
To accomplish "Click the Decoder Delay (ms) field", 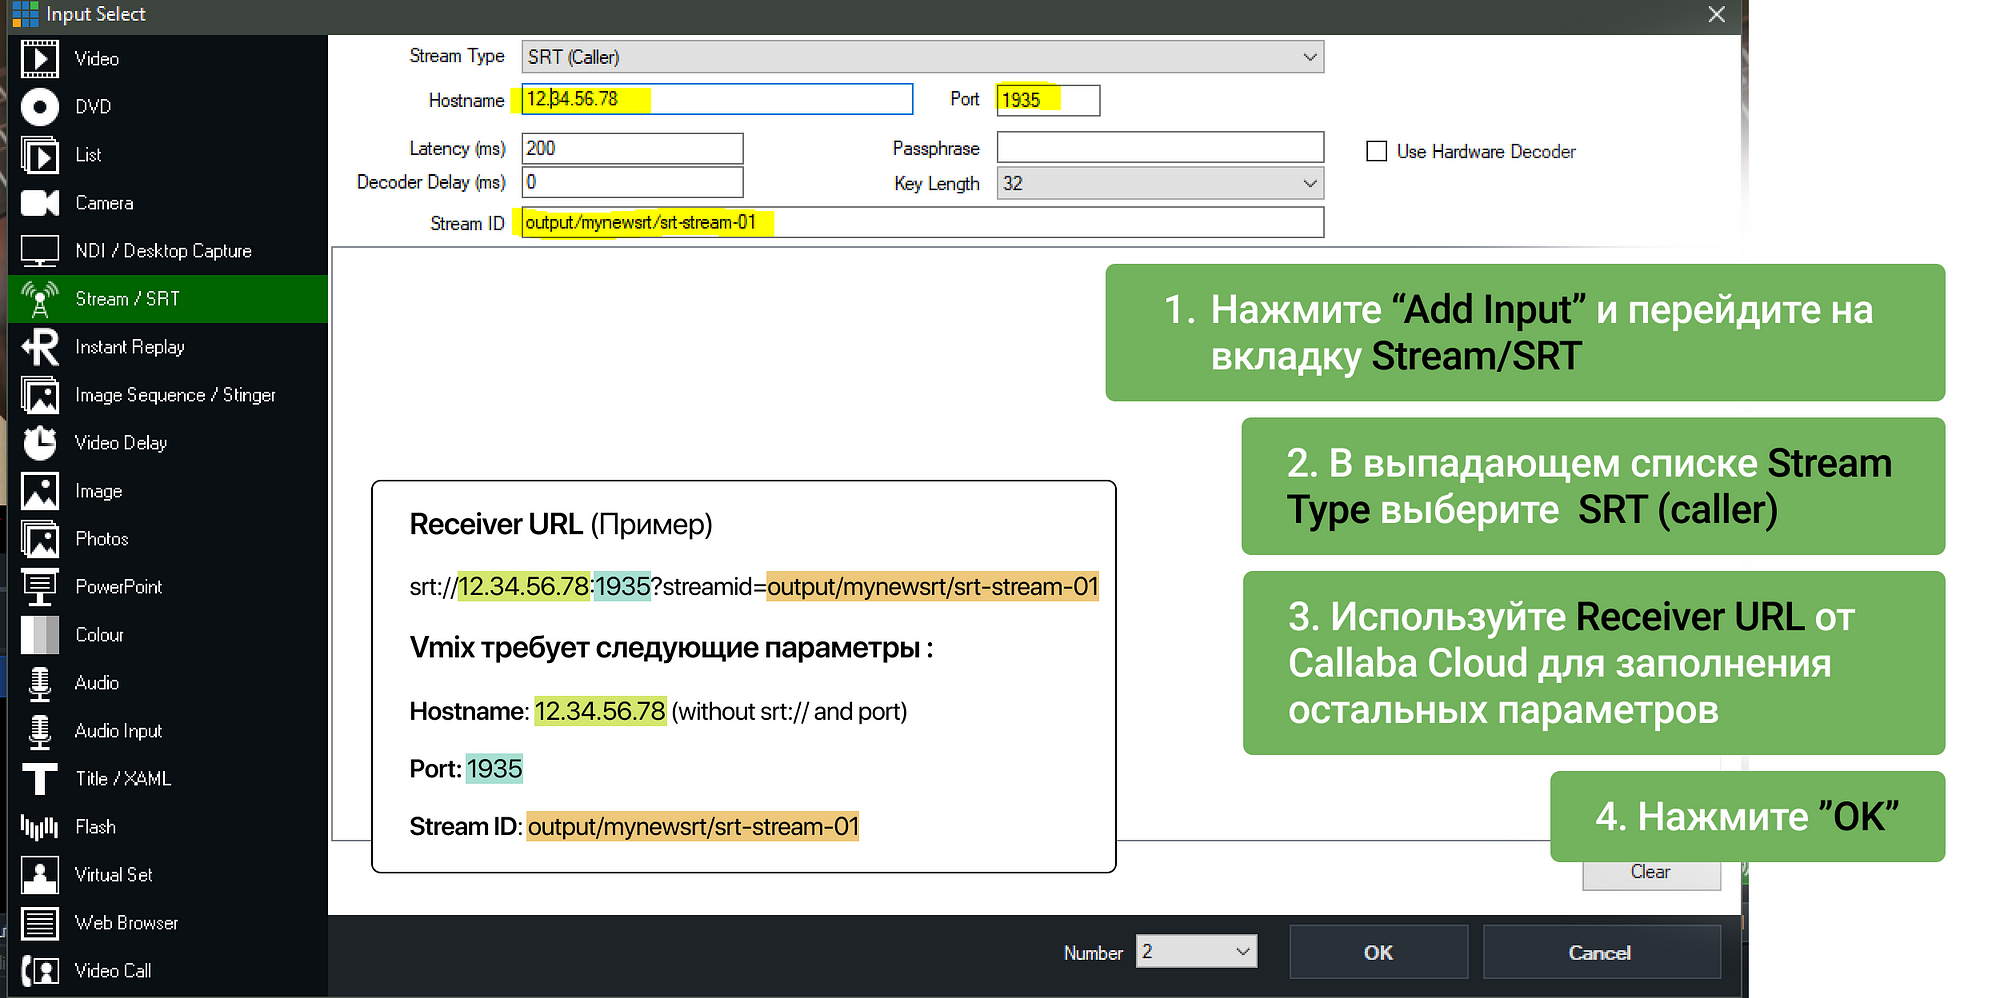I will 632,182.
